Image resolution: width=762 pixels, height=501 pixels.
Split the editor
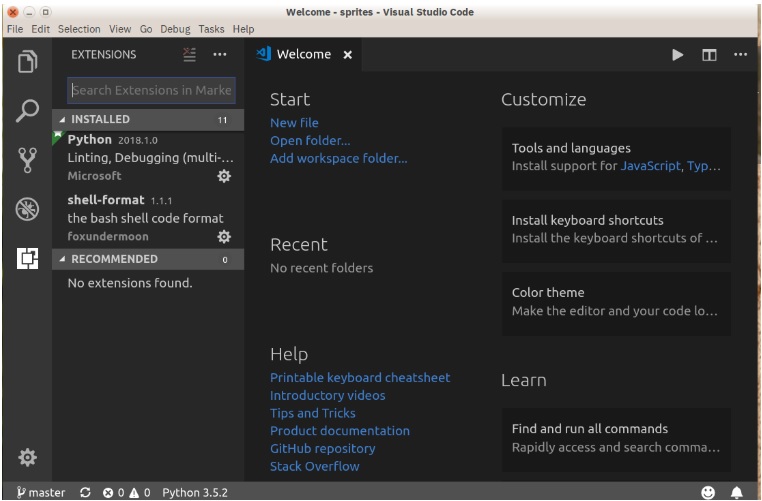[x=709, y=55]
